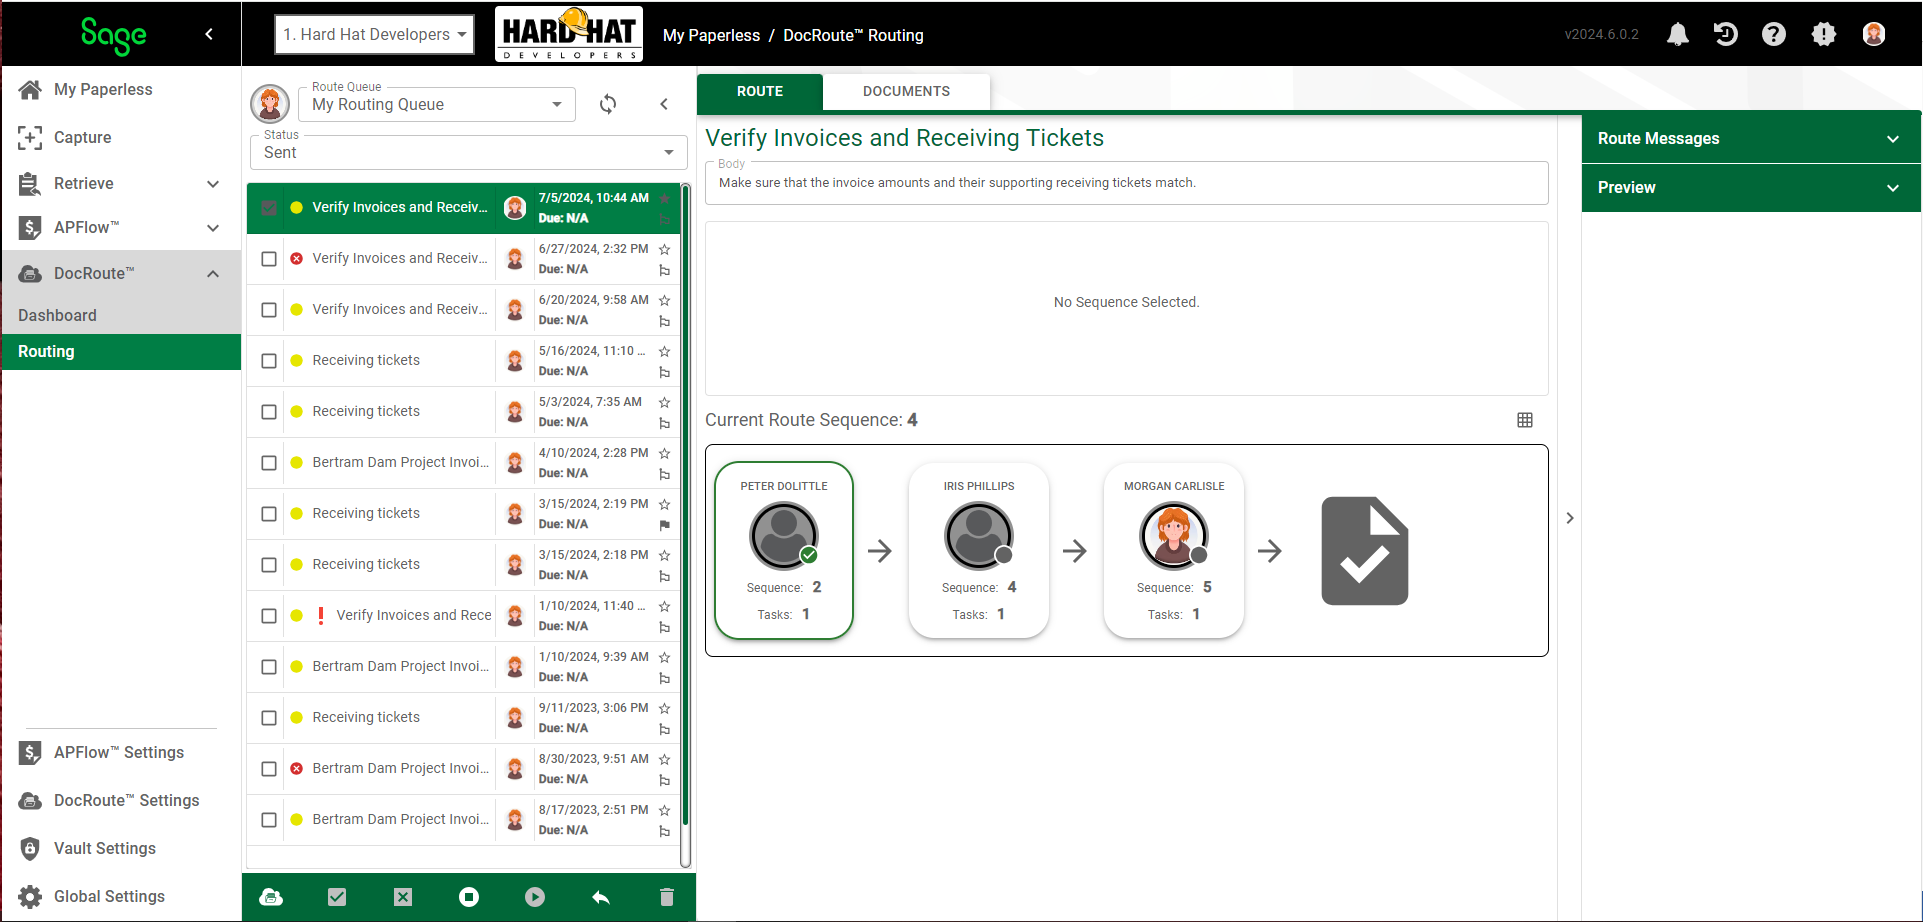This screenshot has height=922, width=1923.
Task: Click the trash delete icon in bottom toolbar
Action: coord(667,897)
